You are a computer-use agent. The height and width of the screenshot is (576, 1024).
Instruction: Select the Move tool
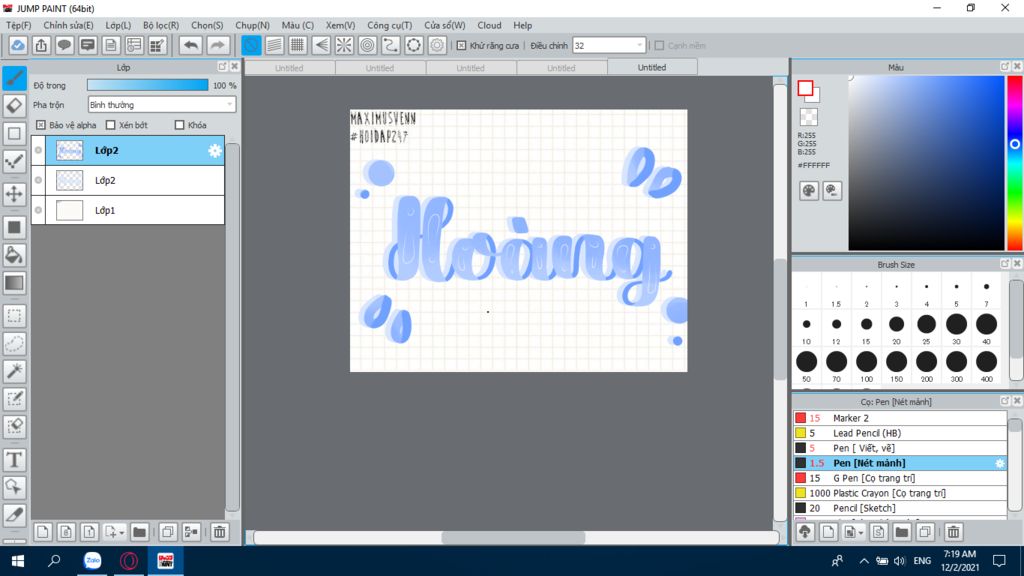[14, 194]
